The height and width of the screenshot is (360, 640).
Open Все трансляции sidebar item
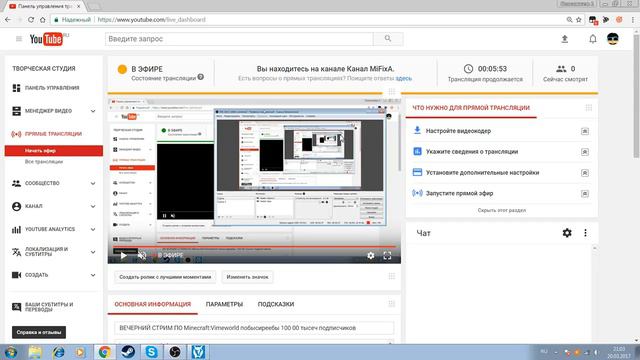click(44, 162)
